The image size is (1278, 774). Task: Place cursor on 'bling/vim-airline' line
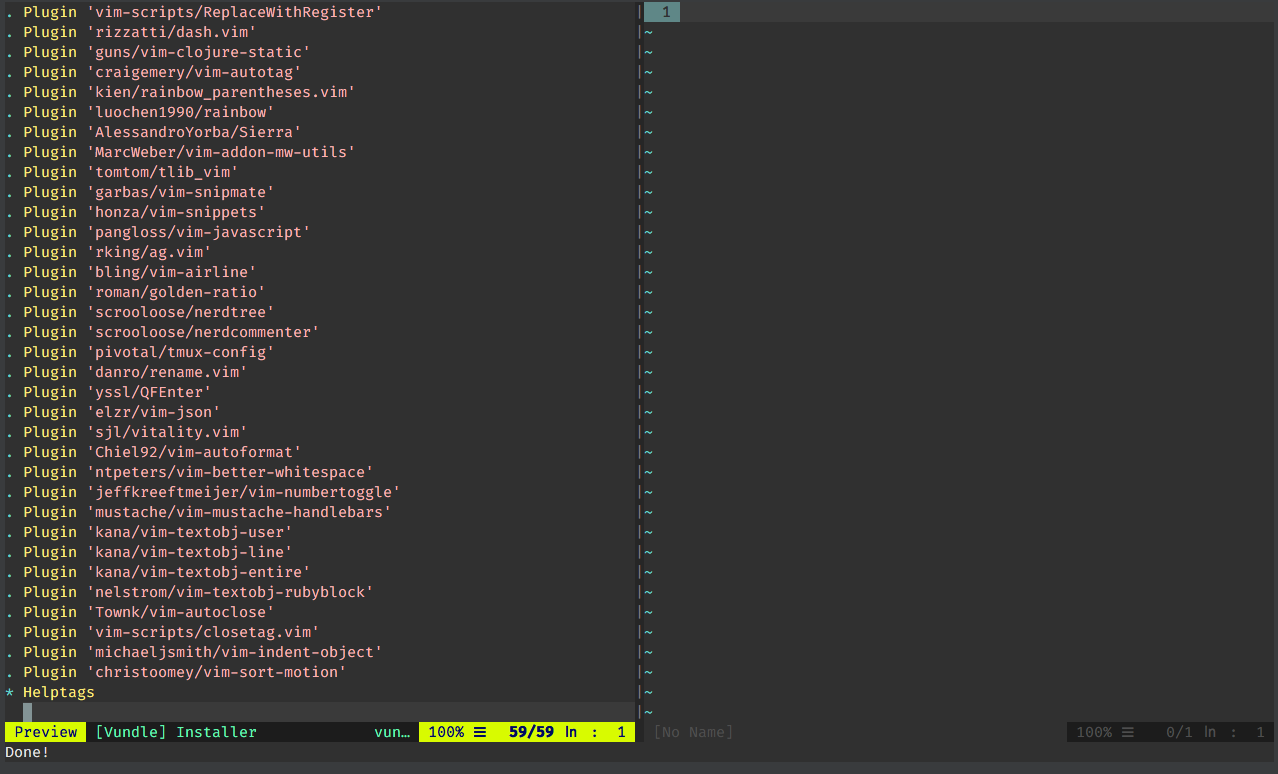tap(131, 272)
